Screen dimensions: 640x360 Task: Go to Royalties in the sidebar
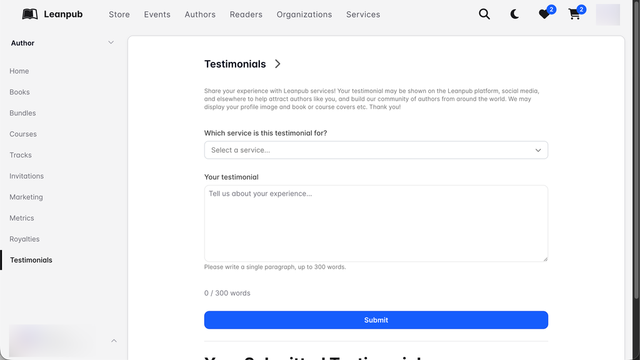[24, 239]
